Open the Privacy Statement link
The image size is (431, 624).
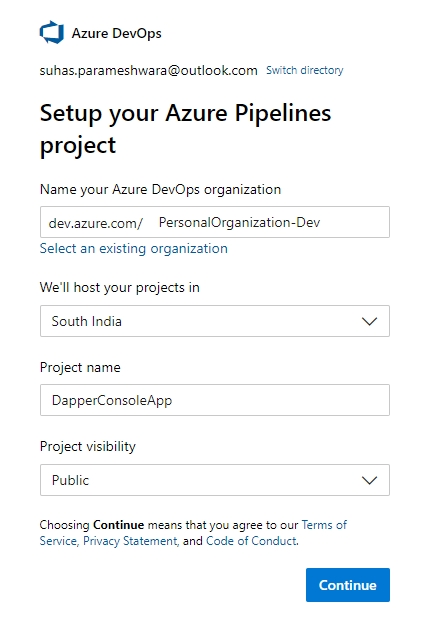click(131, 541)
